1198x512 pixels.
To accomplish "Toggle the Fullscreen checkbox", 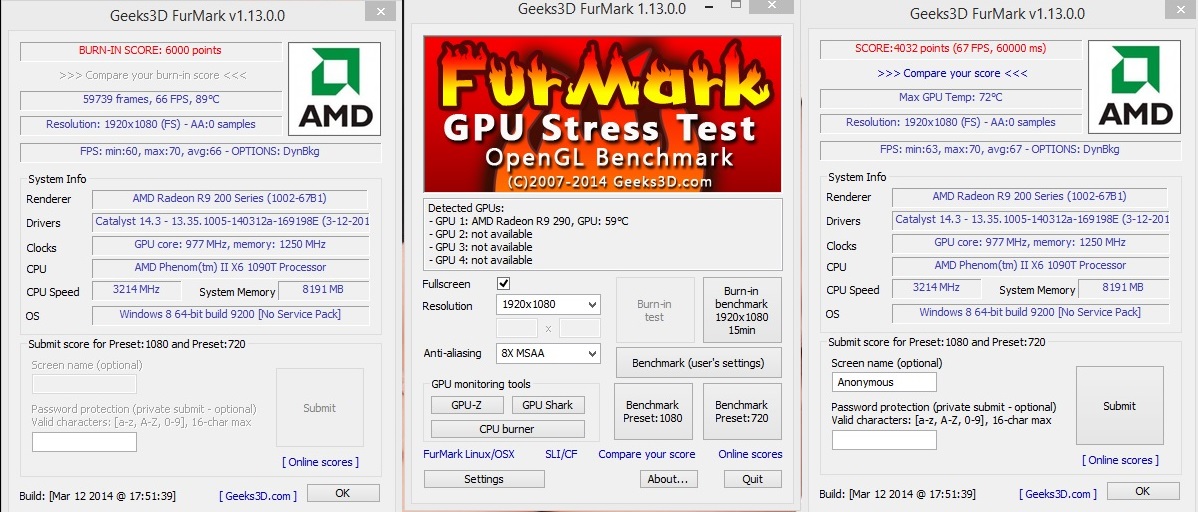I will pyautogui.click(x=503, y=284).
